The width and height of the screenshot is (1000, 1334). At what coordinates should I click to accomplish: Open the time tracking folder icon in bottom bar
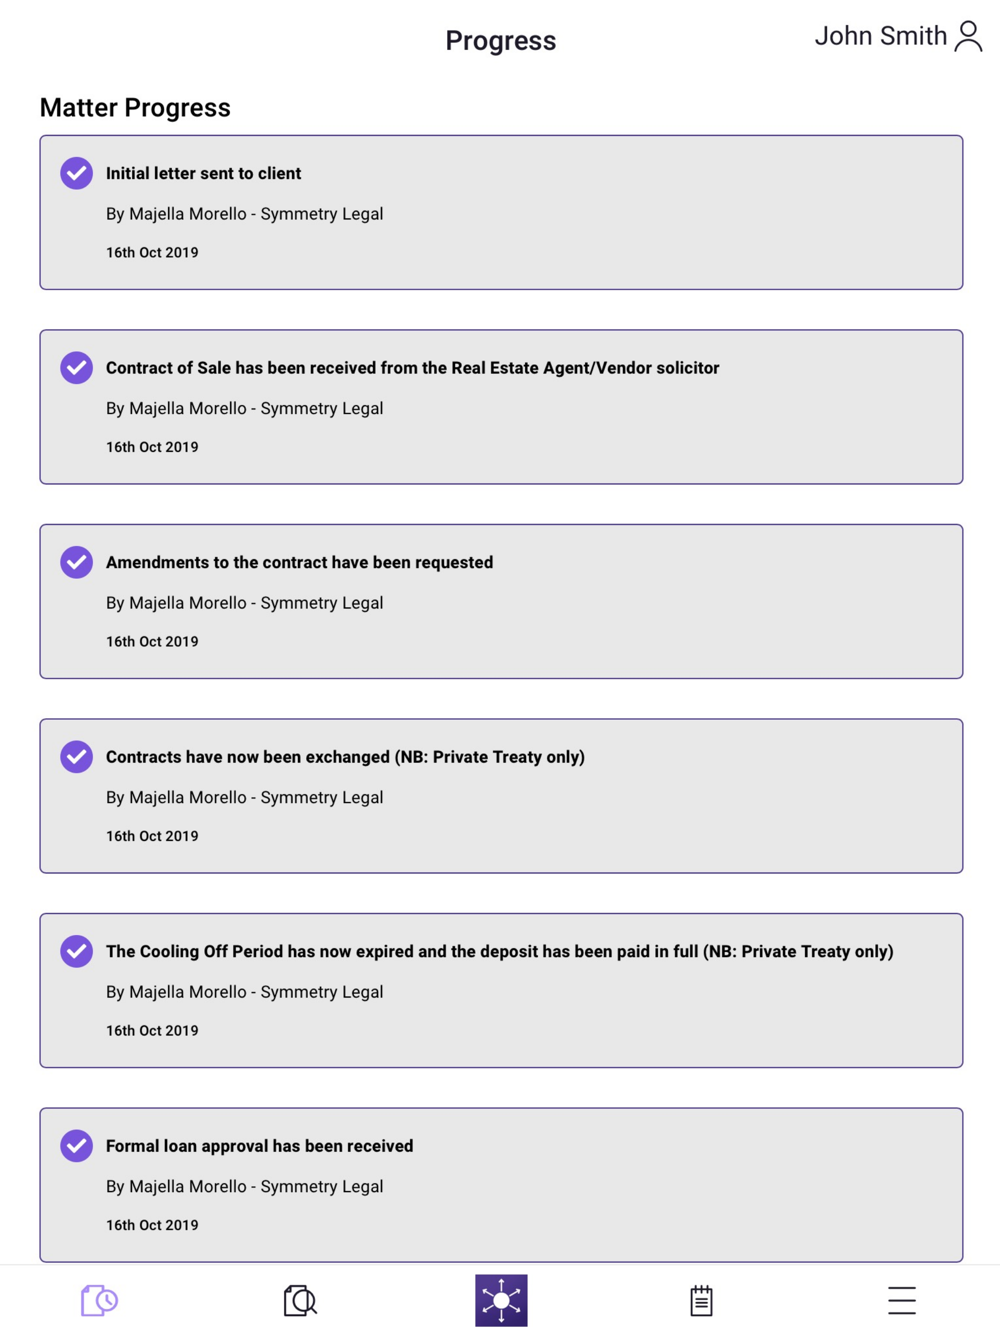coord(100,1300)
